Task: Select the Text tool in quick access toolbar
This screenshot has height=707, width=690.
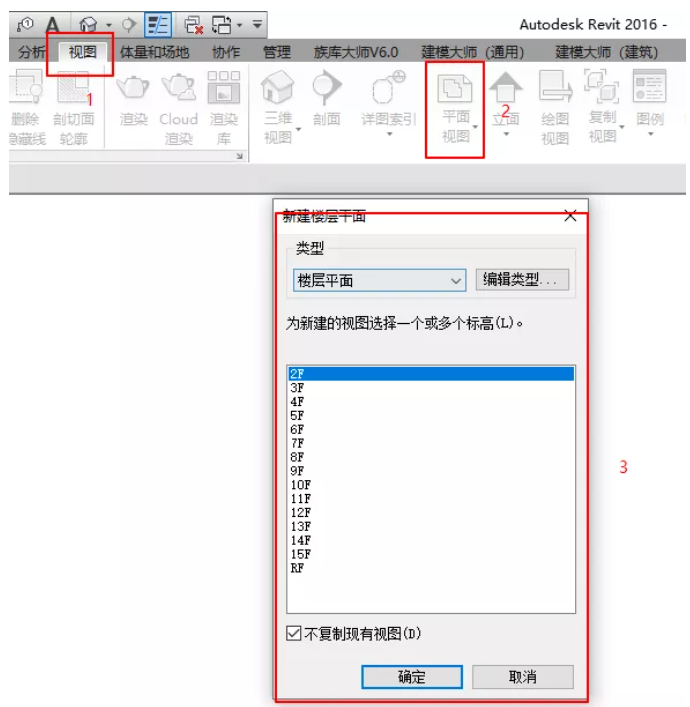Action: 52,24
